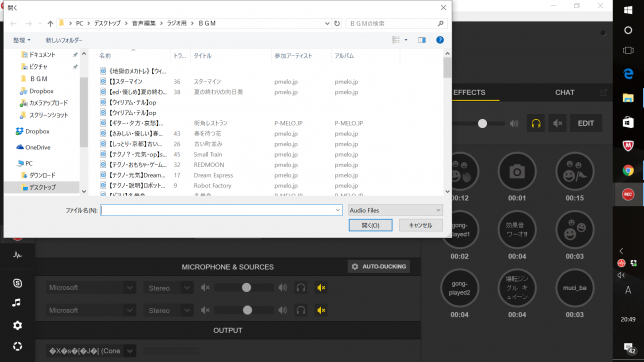644x362 pixels.
Task: Click キャンセル button in file dialog
Action: pos(421,225)
